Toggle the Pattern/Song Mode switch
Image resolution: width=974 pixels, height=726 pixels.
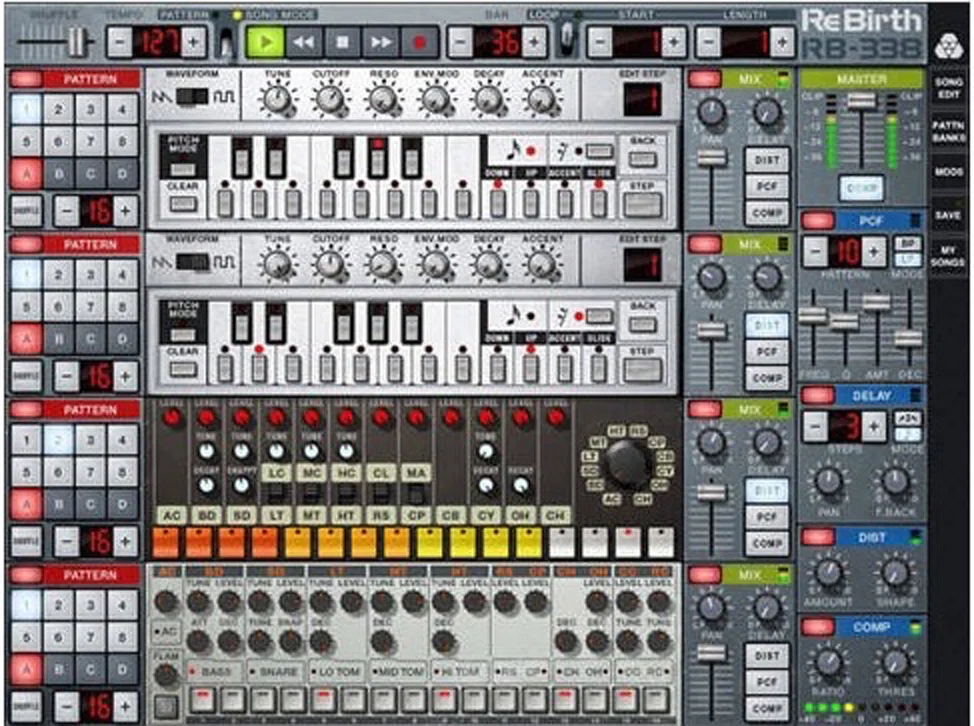226,43
